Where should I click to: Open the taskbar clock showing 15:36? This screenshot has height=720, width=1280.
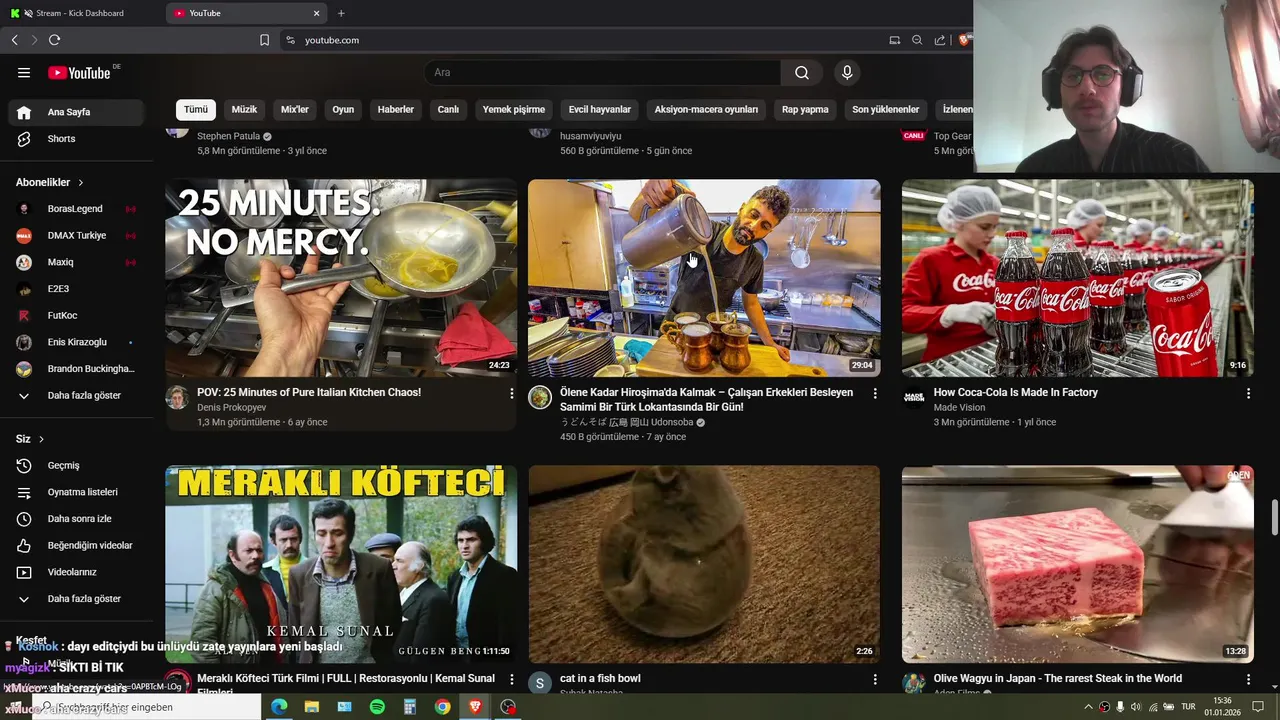(1222, 707)
